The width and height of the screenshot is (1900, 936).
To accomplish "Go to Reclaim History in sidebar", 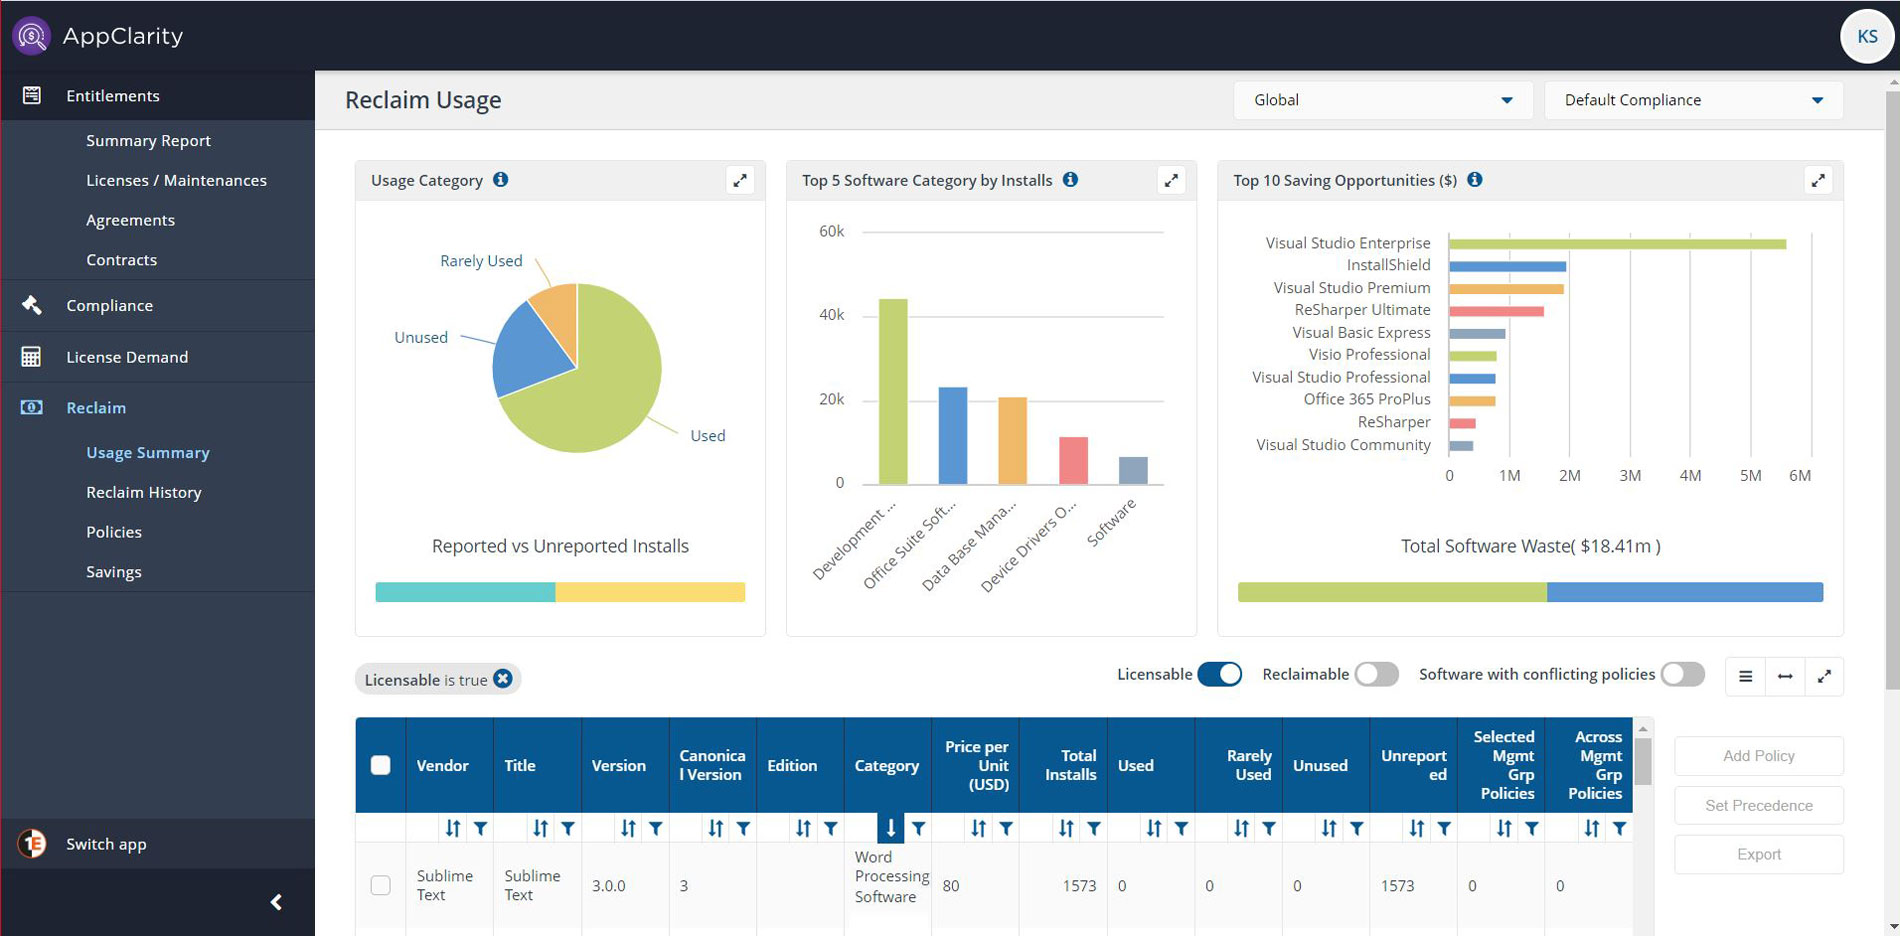I will (144, 493).
